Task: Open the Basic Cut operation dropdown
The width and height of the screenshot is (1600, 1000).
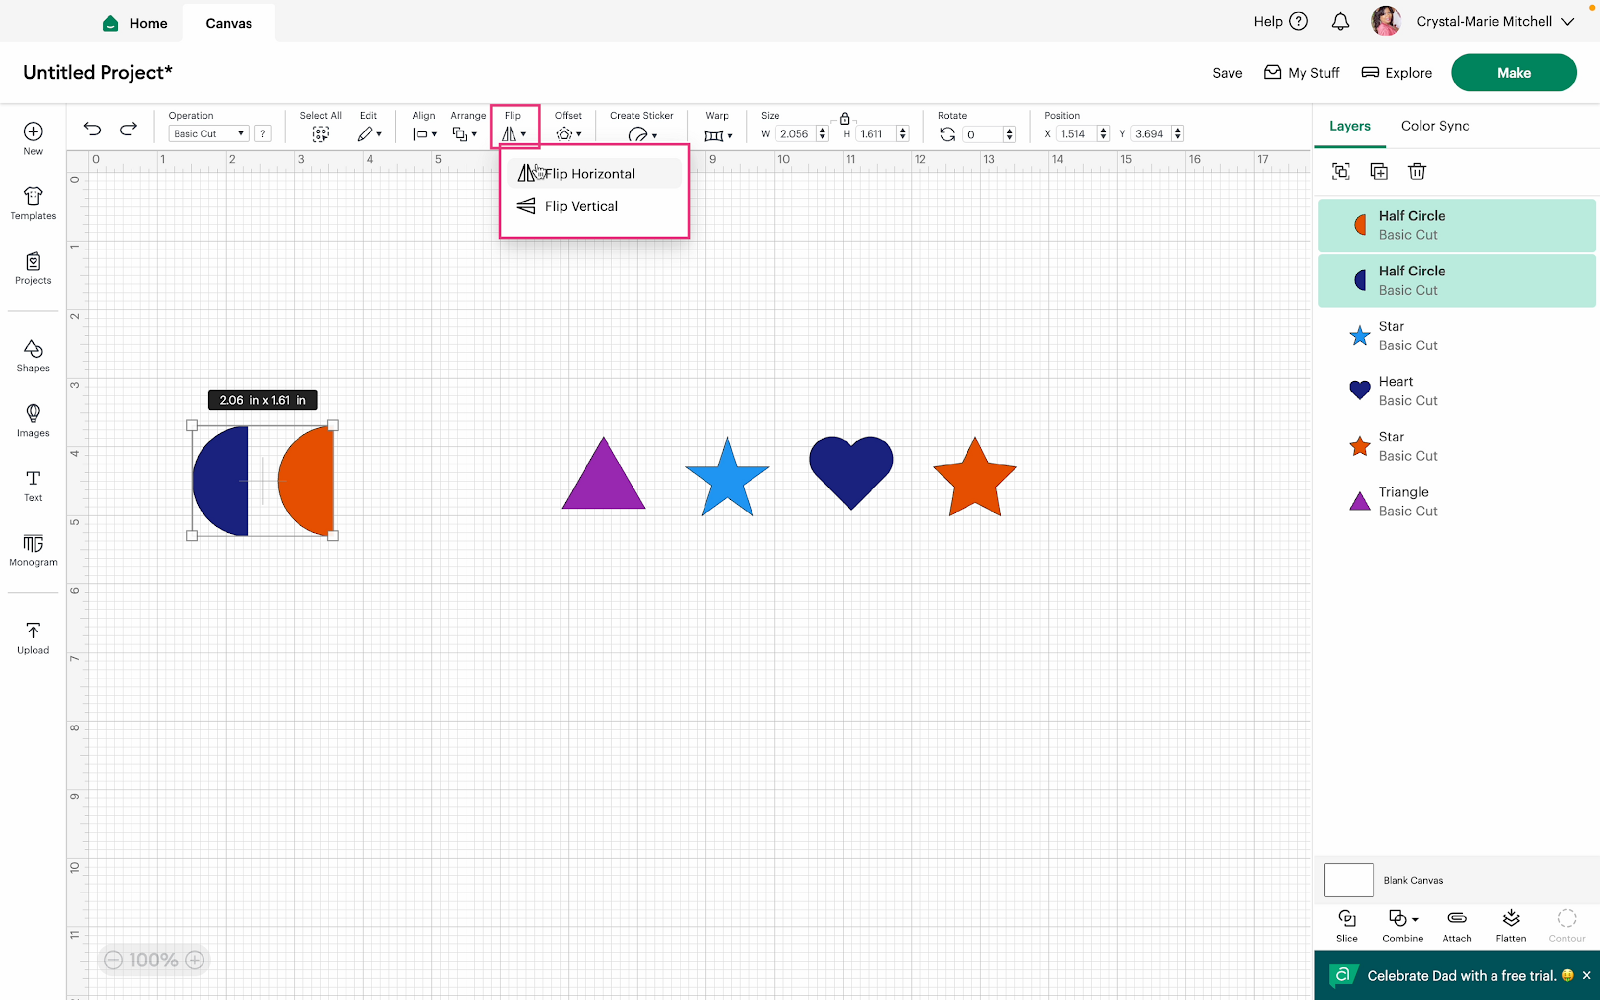Action: pos(207,133)
